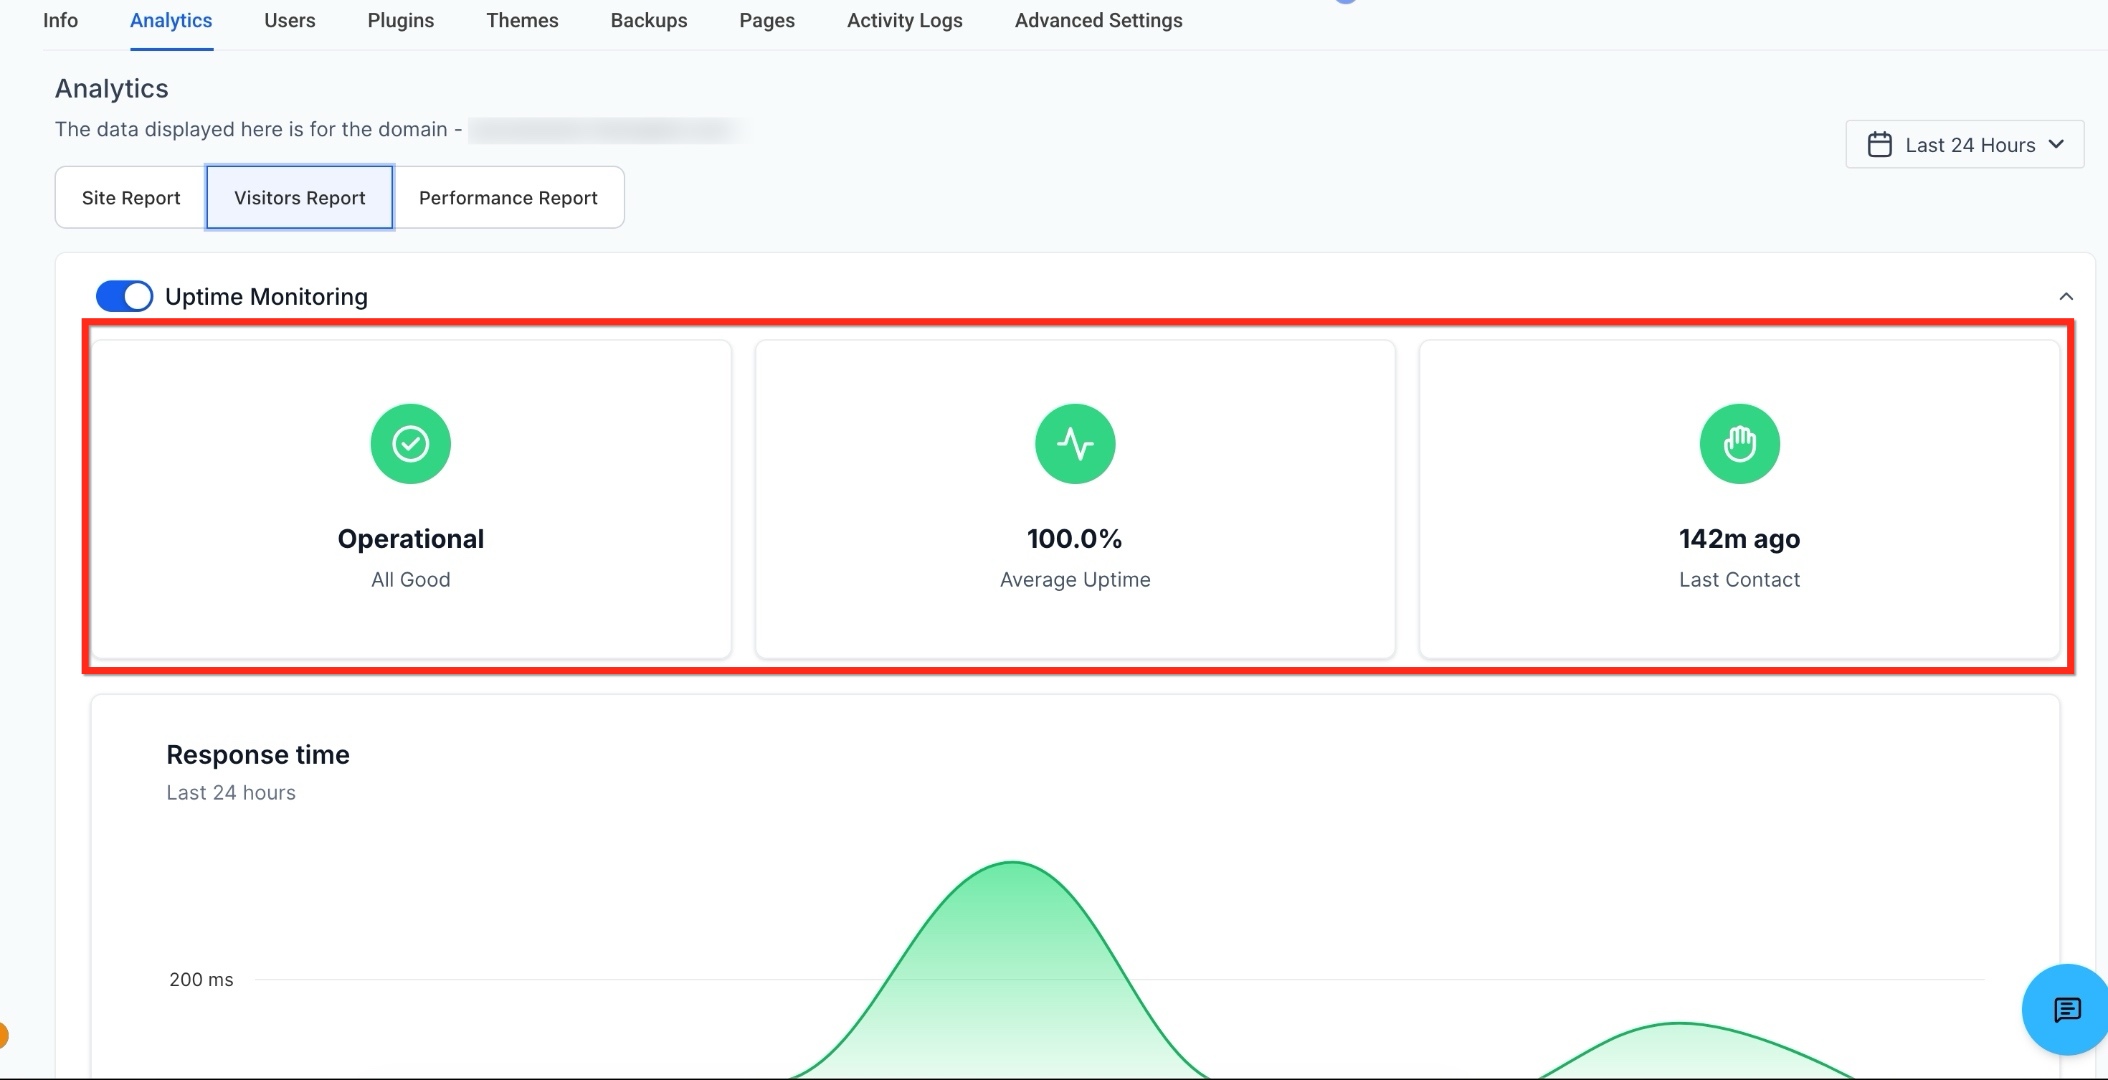
Task: Switch to the Plugins tab
Action: pos(400,21)
